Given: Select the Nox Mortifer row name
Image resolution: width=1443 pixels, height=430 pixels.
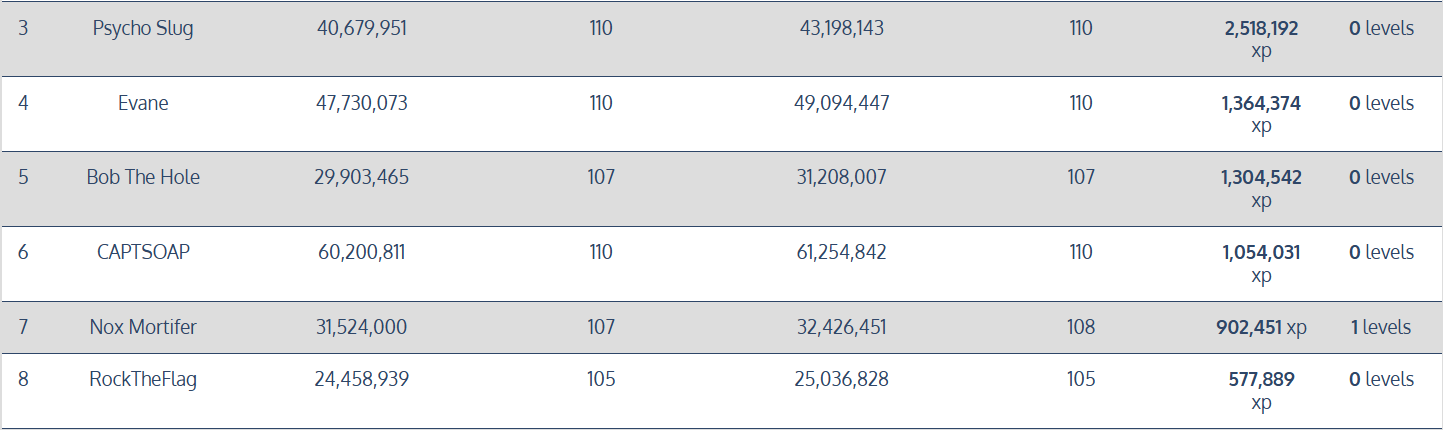Looking at the screenshot, I should (143, 327).
